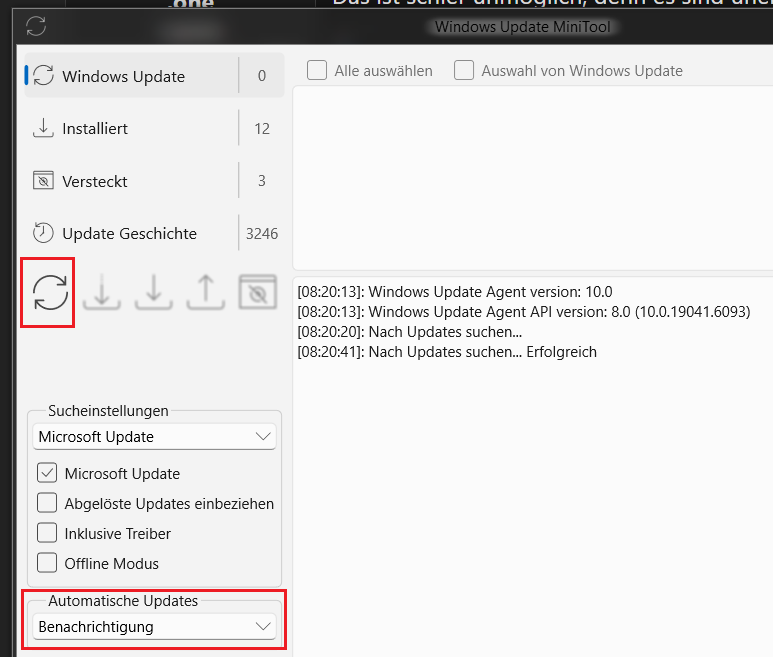Click the search for updates refresh icon

50,293
